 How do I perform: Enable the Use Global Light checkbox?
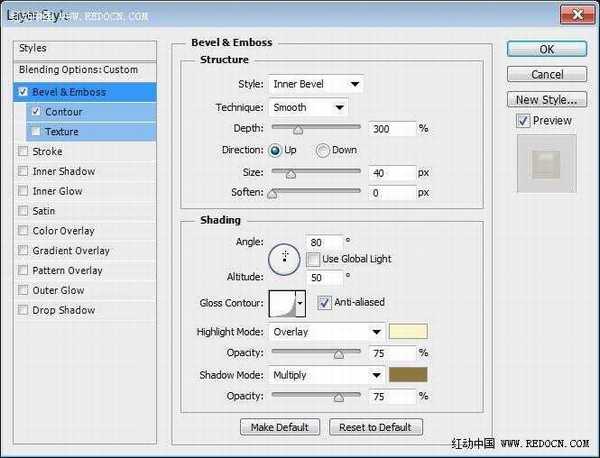pyautogui.click(x=313, y=259)
